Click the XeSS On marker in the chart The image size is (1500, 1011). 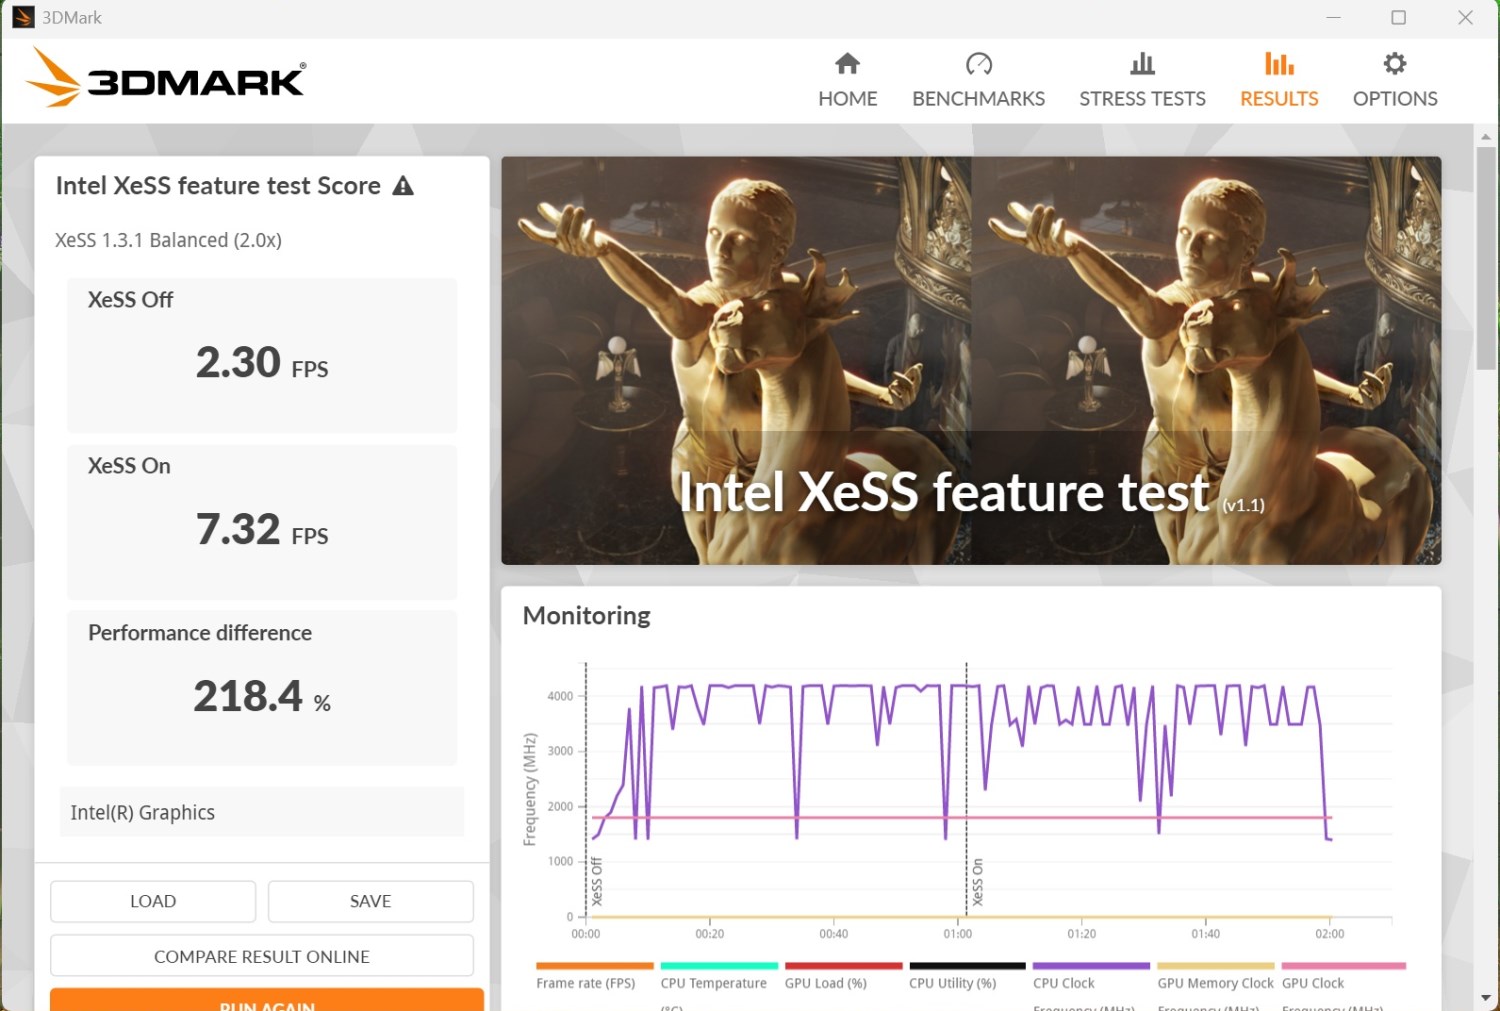977,882
